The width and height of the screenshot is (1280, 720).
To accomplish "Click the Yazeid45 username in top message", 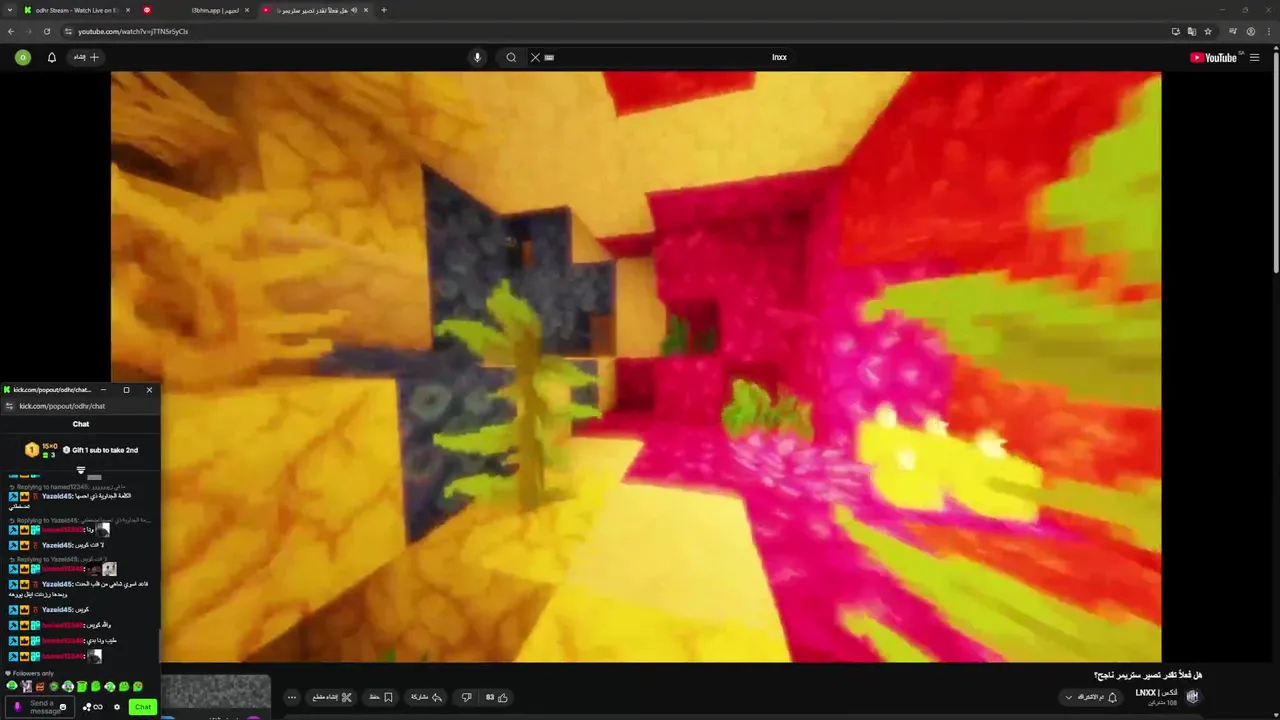I will [x=57, y=496].
